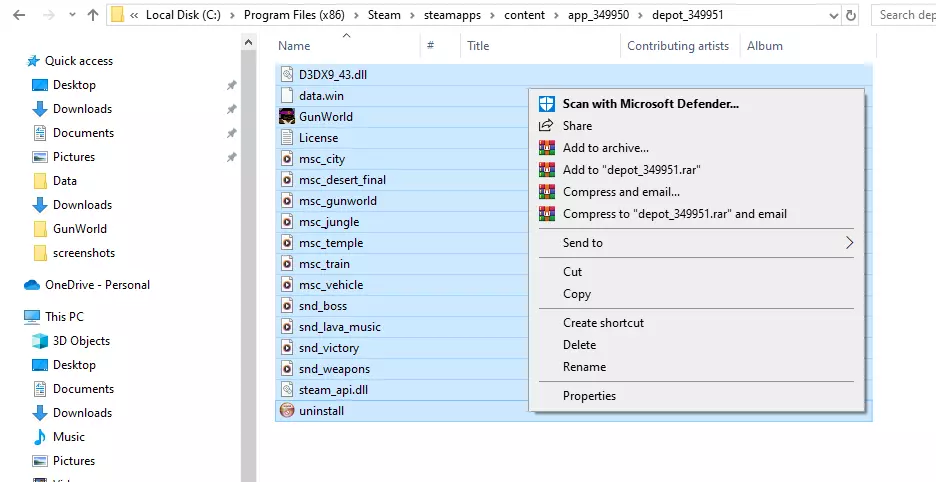The image size is (936, 482).
Task: Click the msc_gunworld audio icon
Action: 287,201
